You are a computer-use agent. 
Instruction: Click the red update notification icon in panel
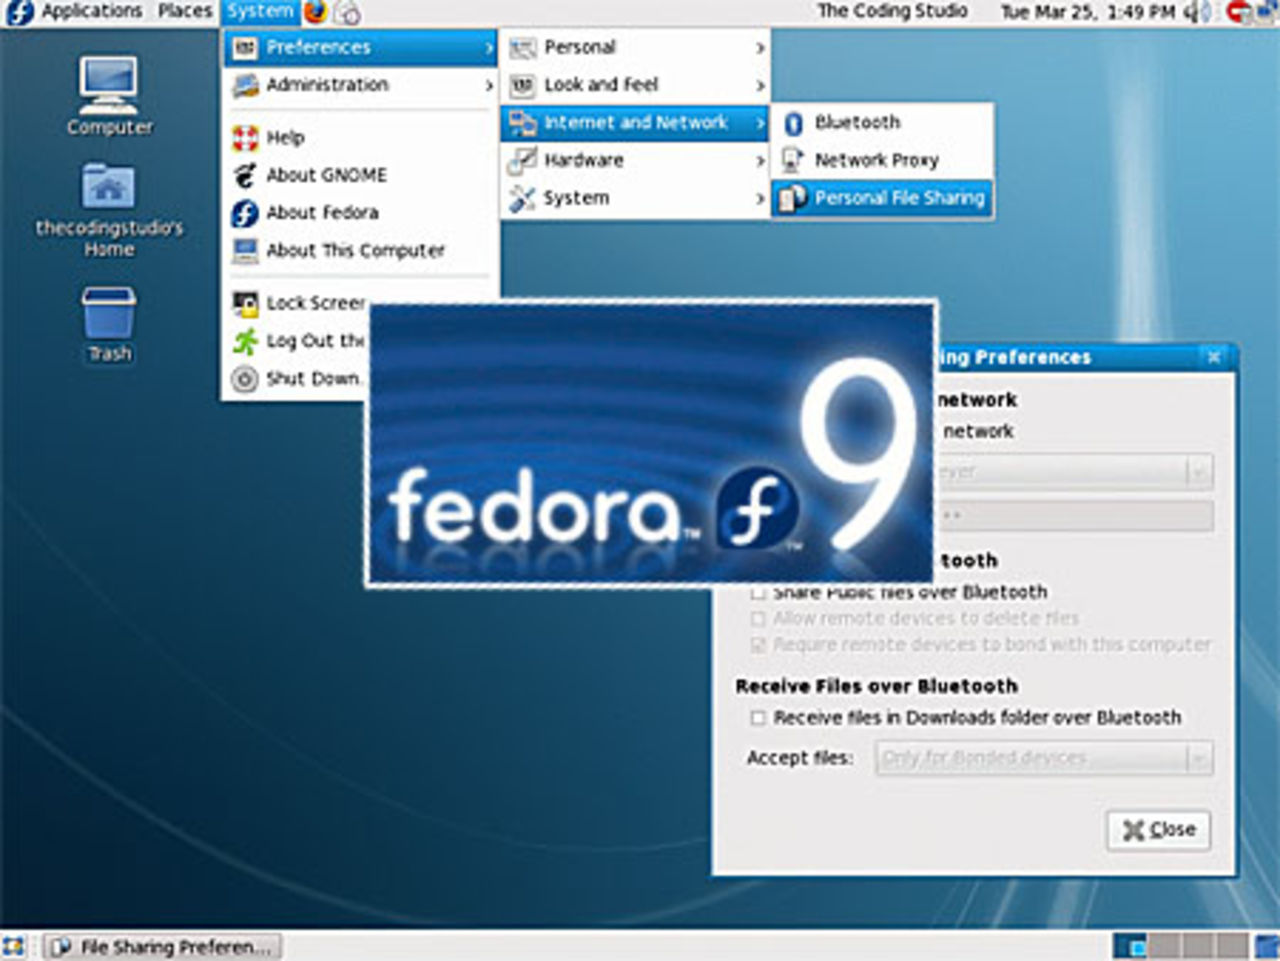tap(1238, 12)
